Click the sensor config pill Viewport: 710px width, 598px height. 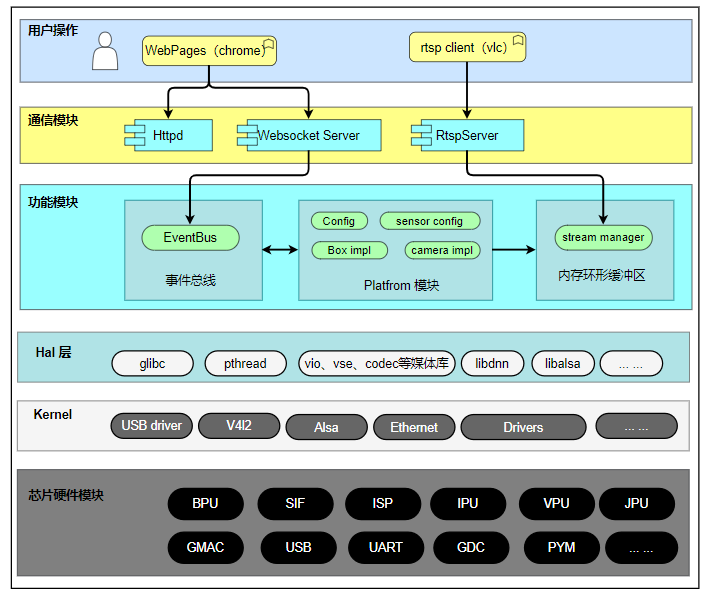(x=430, y=221)
